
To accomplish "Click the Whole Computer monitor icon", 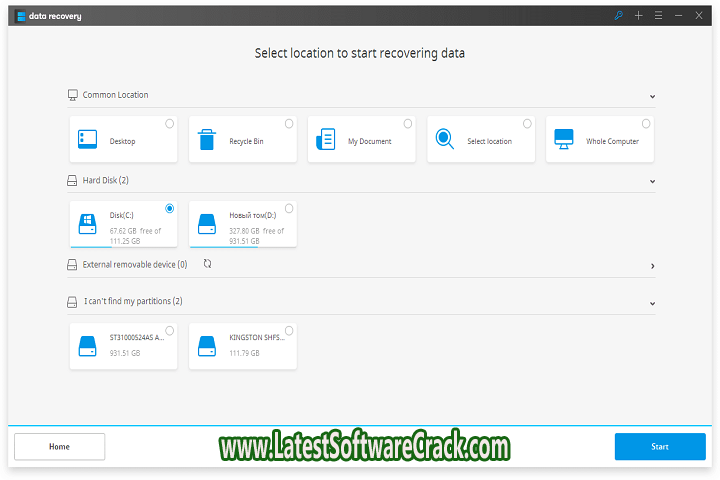I will 564,140.
